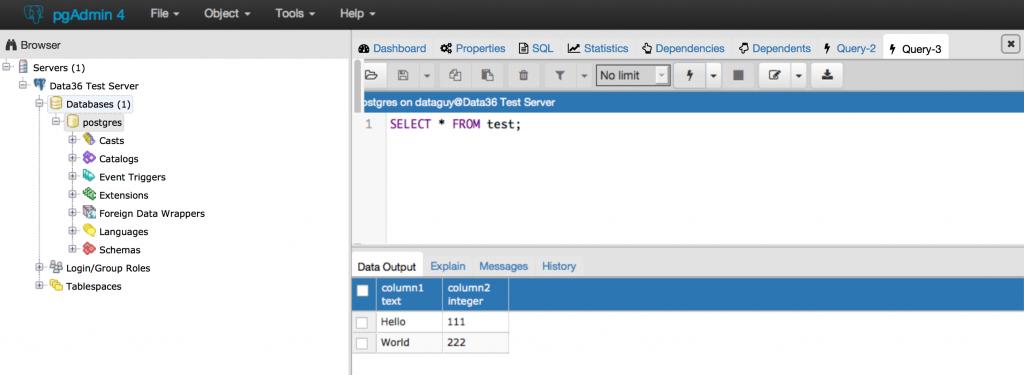Click the delete trash can icon
The height and width of the screenshot is (375, 1024).
point(523,75)
